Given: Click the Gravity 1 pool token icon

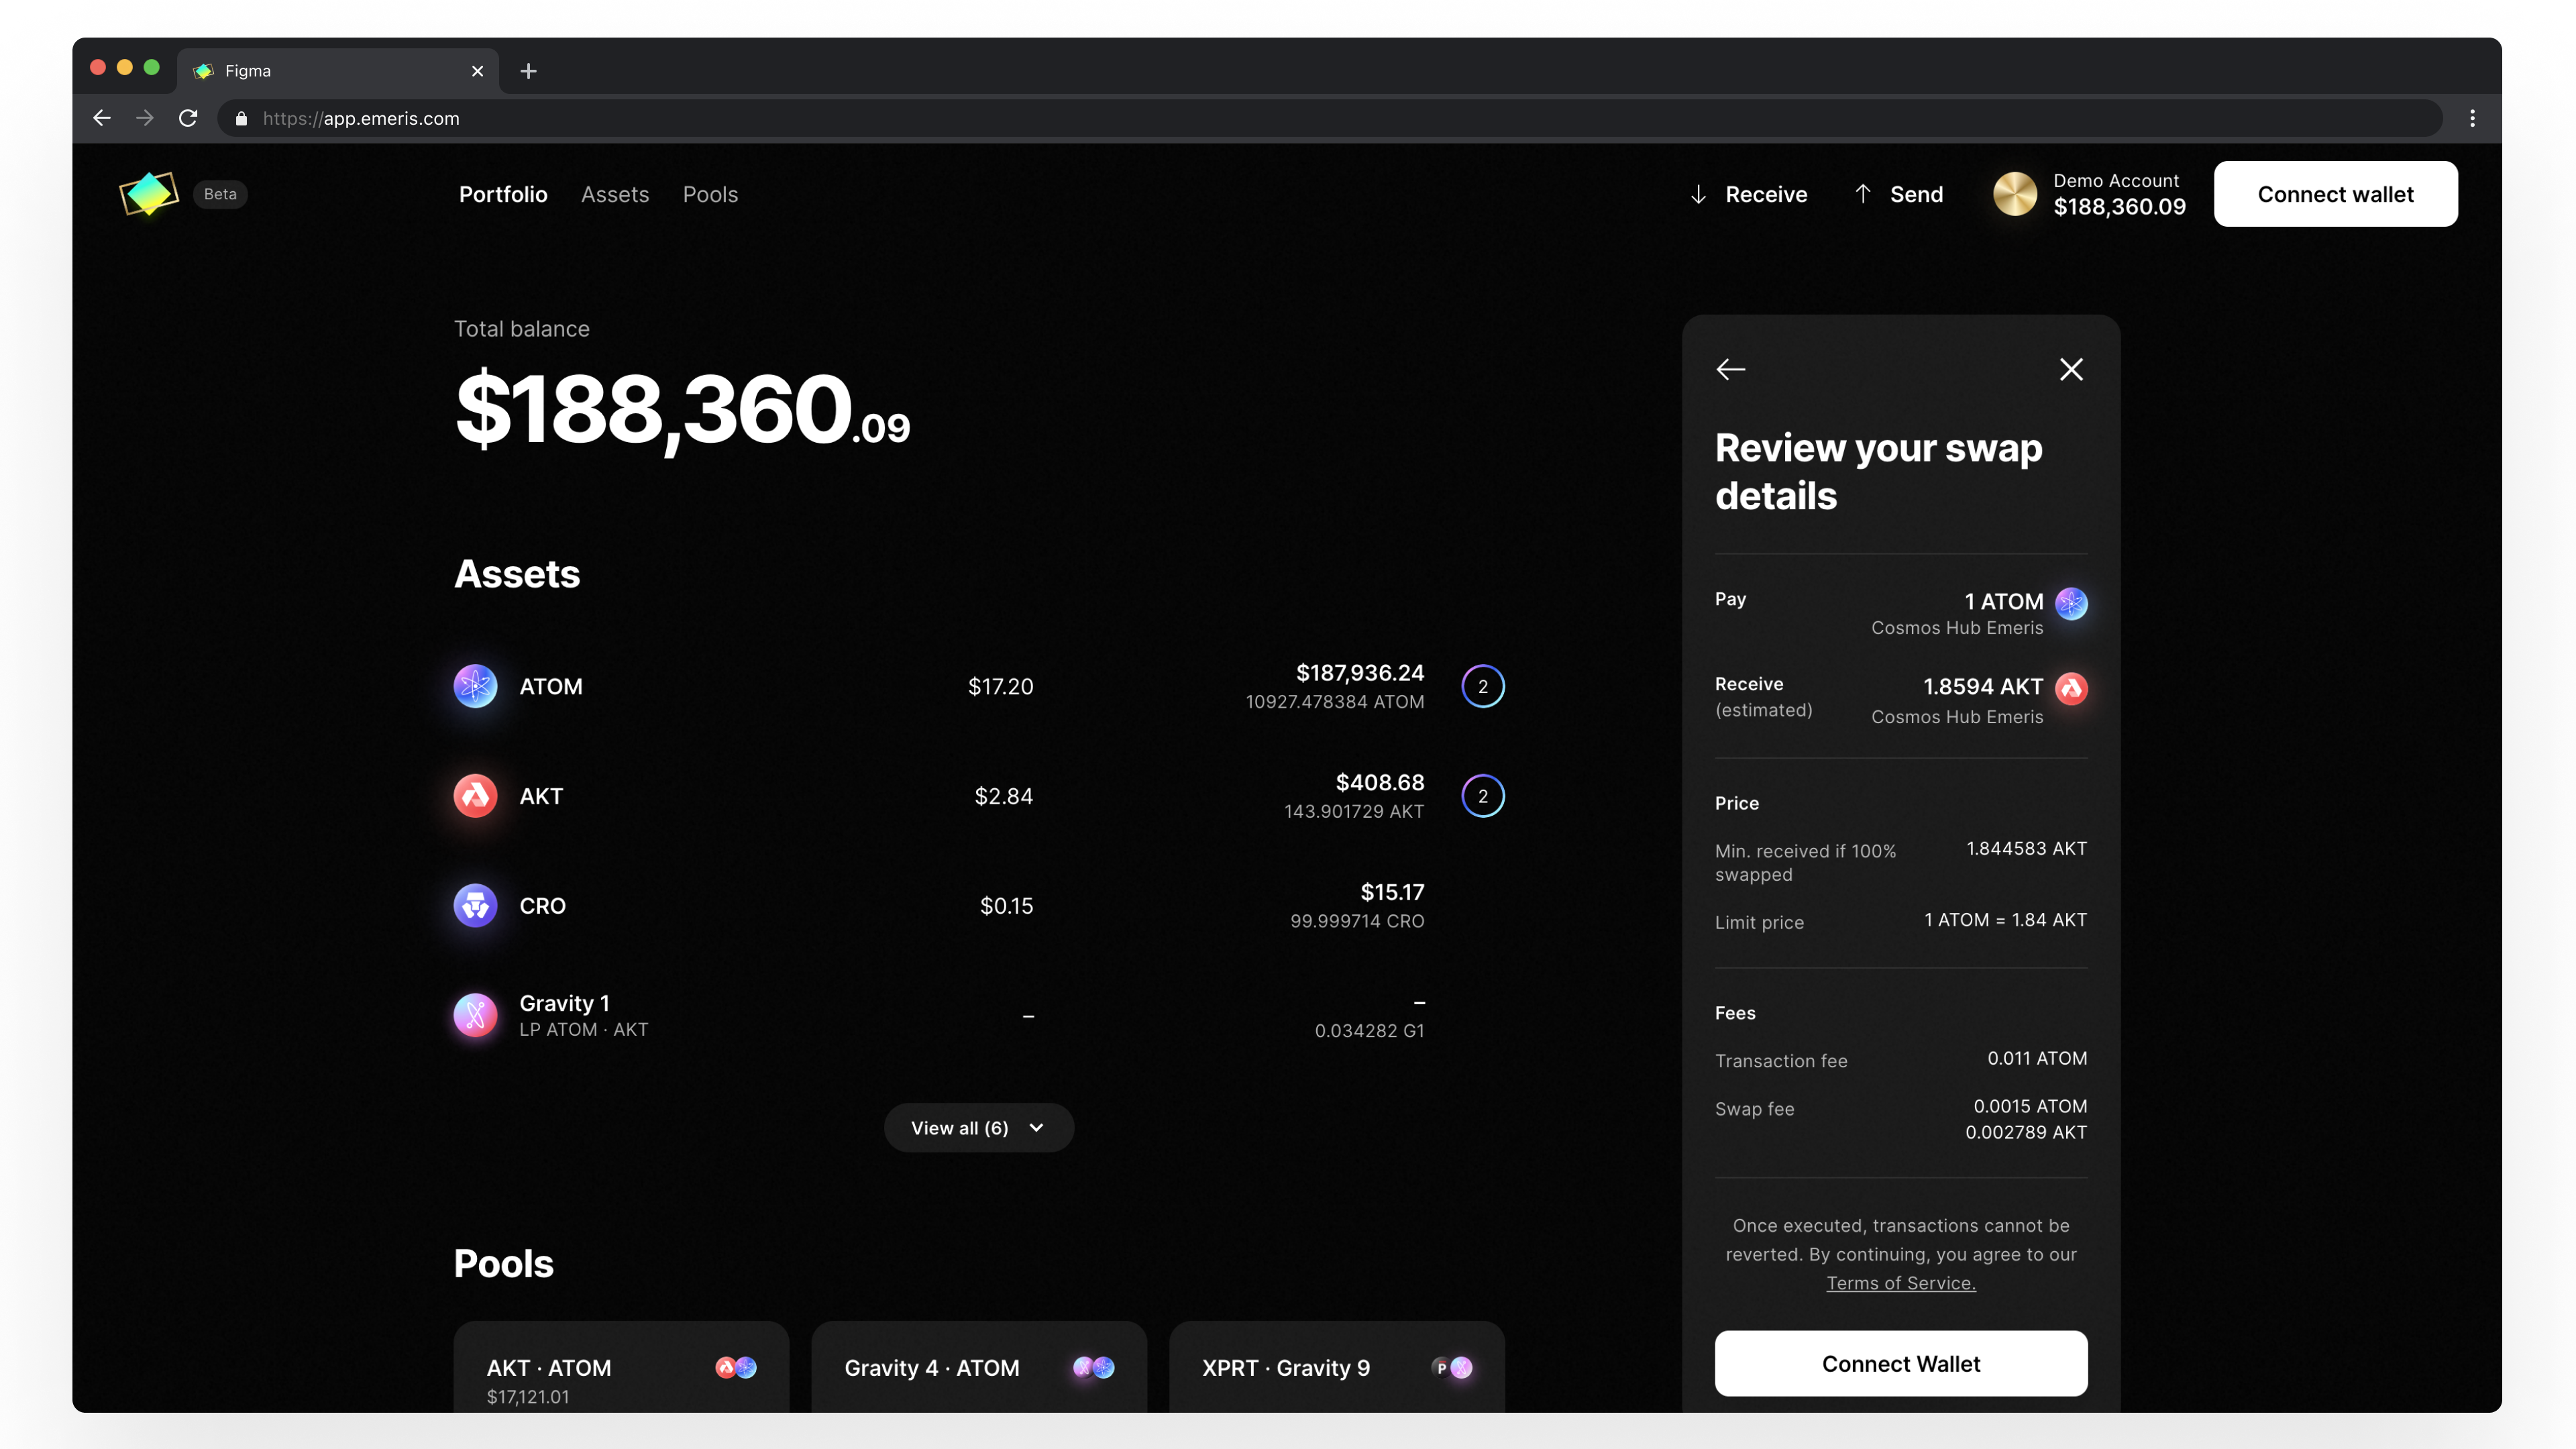Looking at the screenshot, I should click(x=475, y=1015).
